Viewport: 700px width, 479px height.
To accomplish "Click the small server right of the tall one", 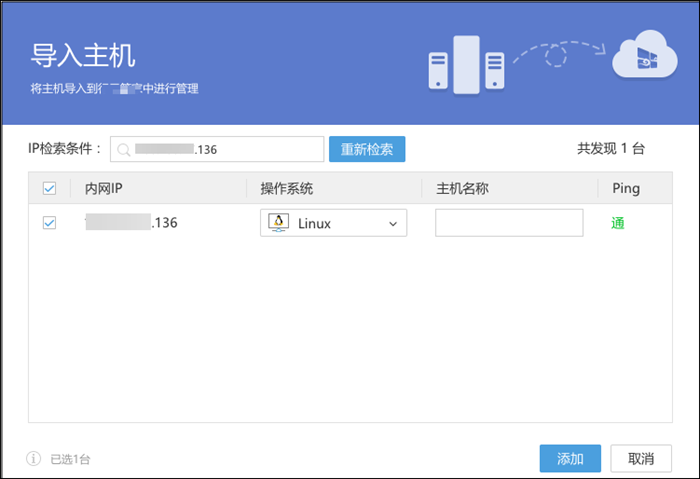I will pos(494,72).
